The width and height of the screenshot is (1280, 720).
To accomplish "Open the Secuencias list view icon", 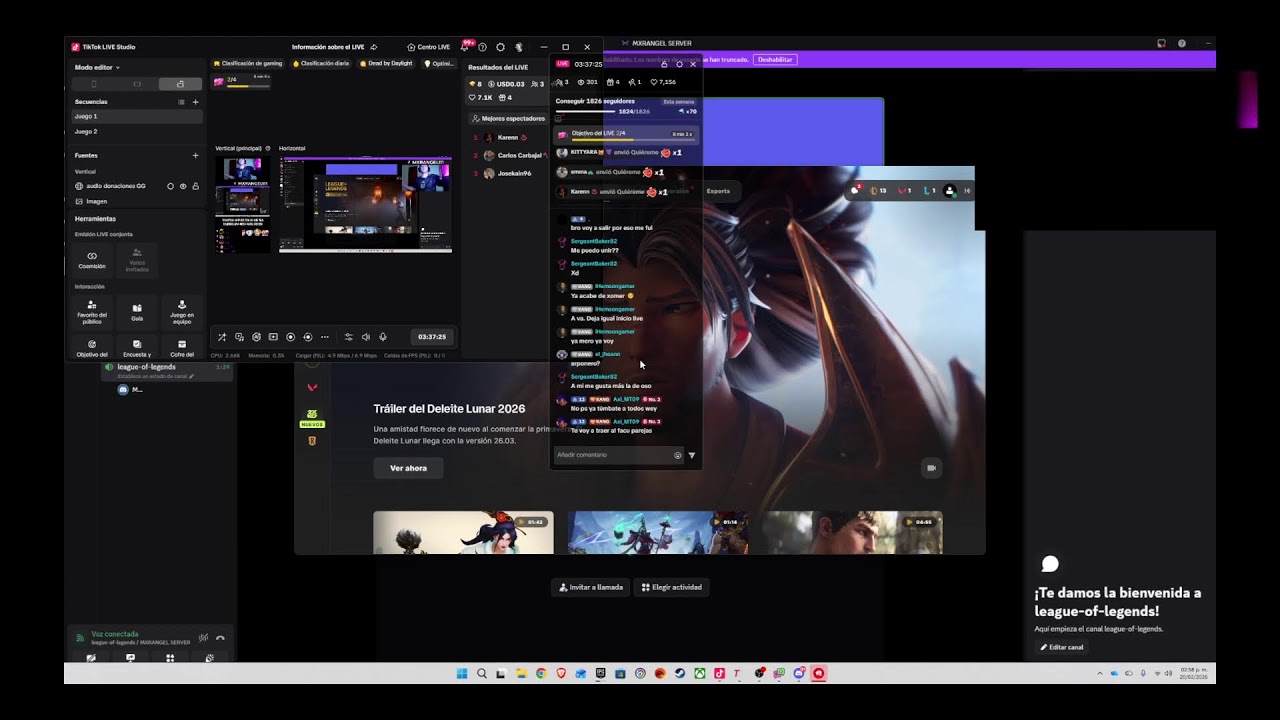I will click(x=181, y=102).
